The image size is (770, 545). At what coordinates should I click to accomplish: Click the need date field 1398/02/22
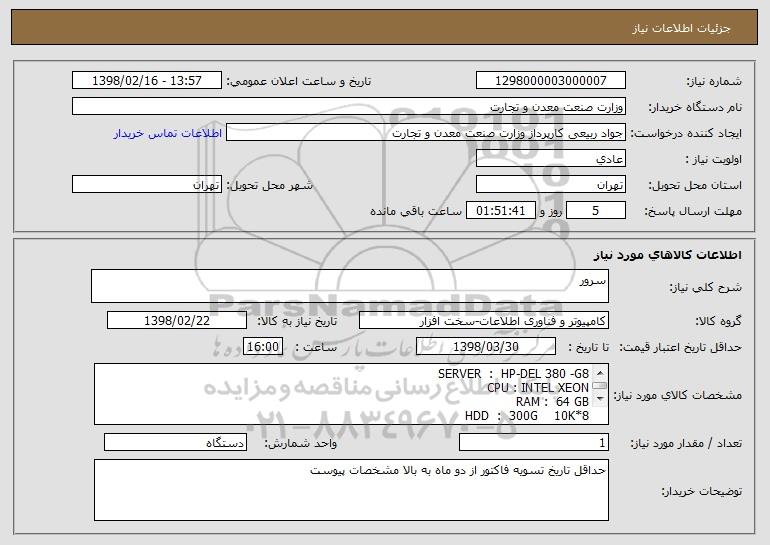coord(177,320)
